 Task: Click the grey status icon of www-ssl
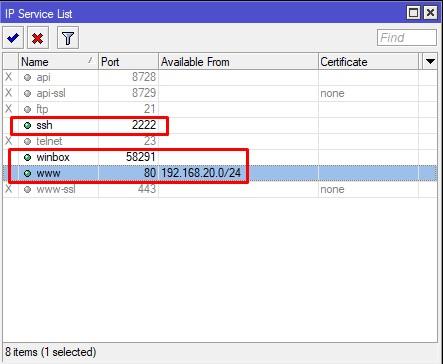point(27,190)
